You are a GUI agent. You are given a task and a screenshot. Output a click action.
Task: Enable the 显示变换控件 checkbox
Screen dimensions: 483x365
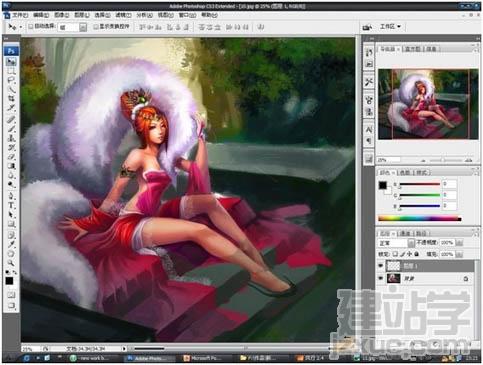coord(95,26)
